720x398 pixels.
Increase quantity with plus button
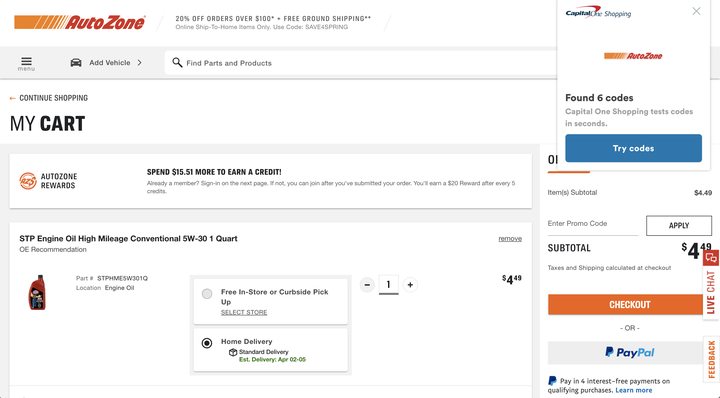(x=410, y=285)
